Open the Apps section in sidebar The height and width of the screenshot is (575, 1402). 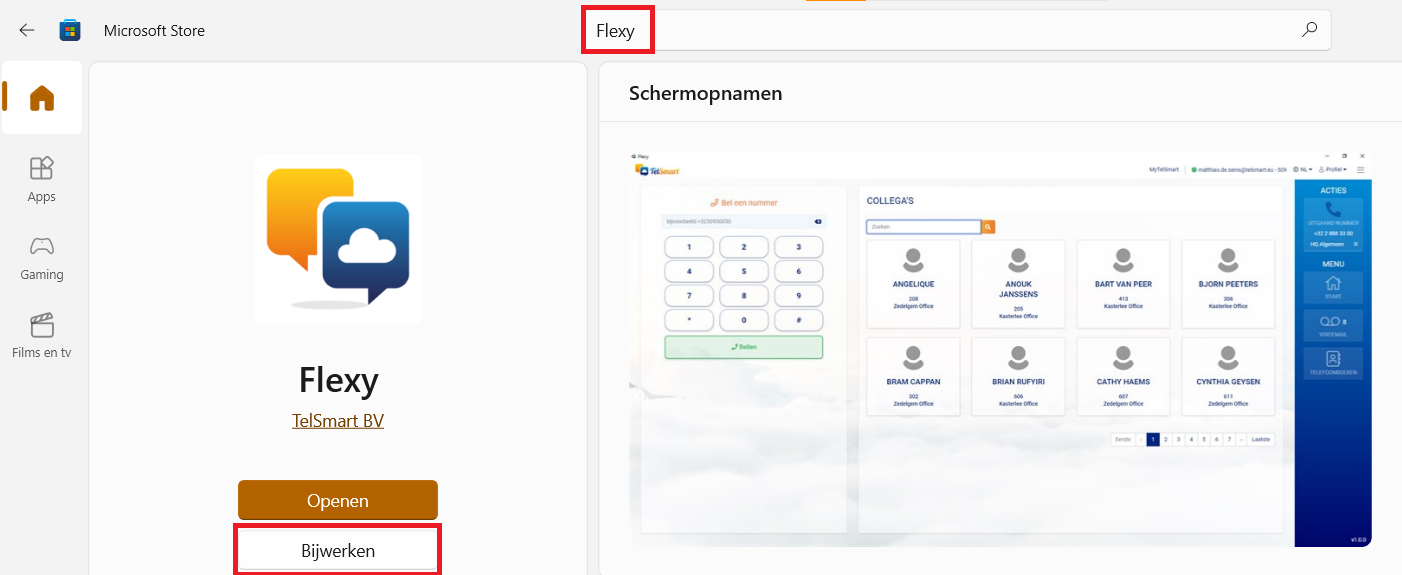(42, 179)
